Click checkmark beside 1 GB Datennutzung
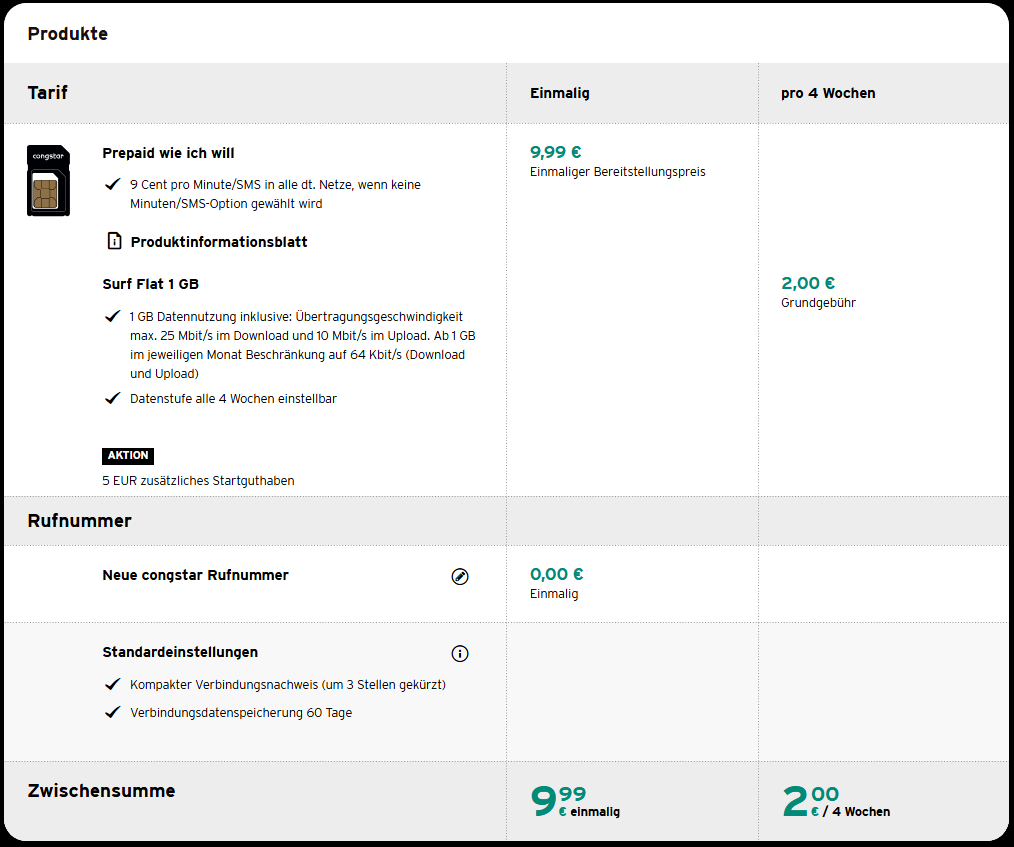The height and width of the screenshot is (847, 1014). [x=113, y=317]
